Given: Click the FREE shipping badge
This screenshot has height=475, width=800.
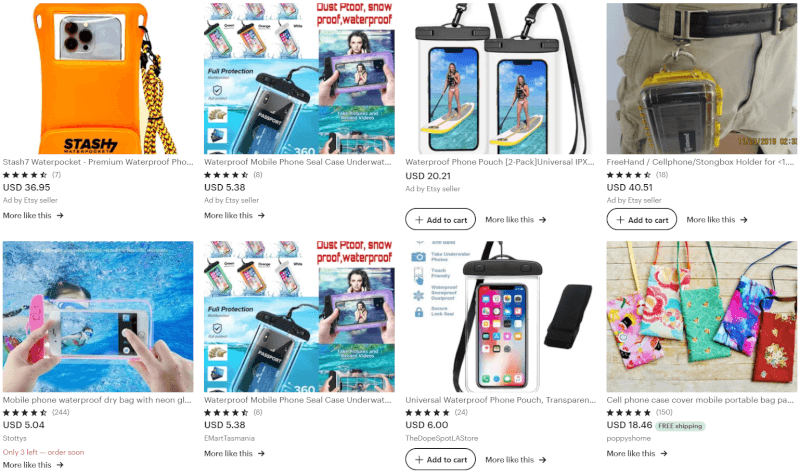Looking at the screenshot, I should click(680, 426).
